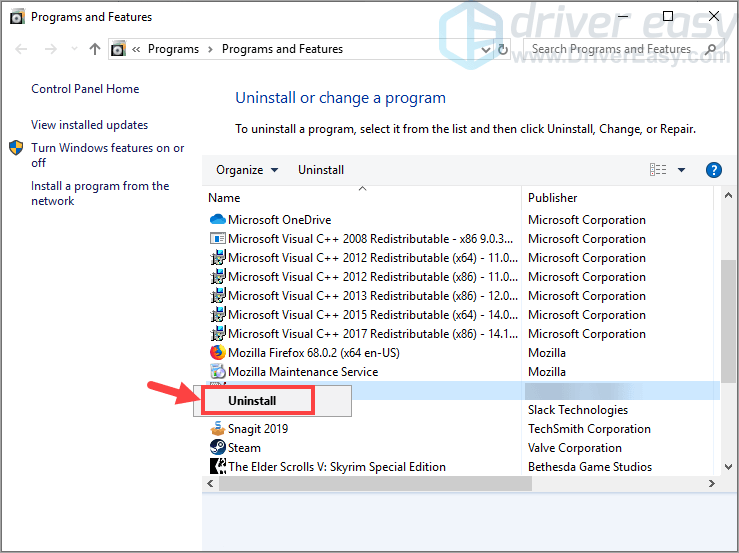Click the breadcrumb double-chevron overflow
This screenshot has width=739, height=553.
coord(136,49)
